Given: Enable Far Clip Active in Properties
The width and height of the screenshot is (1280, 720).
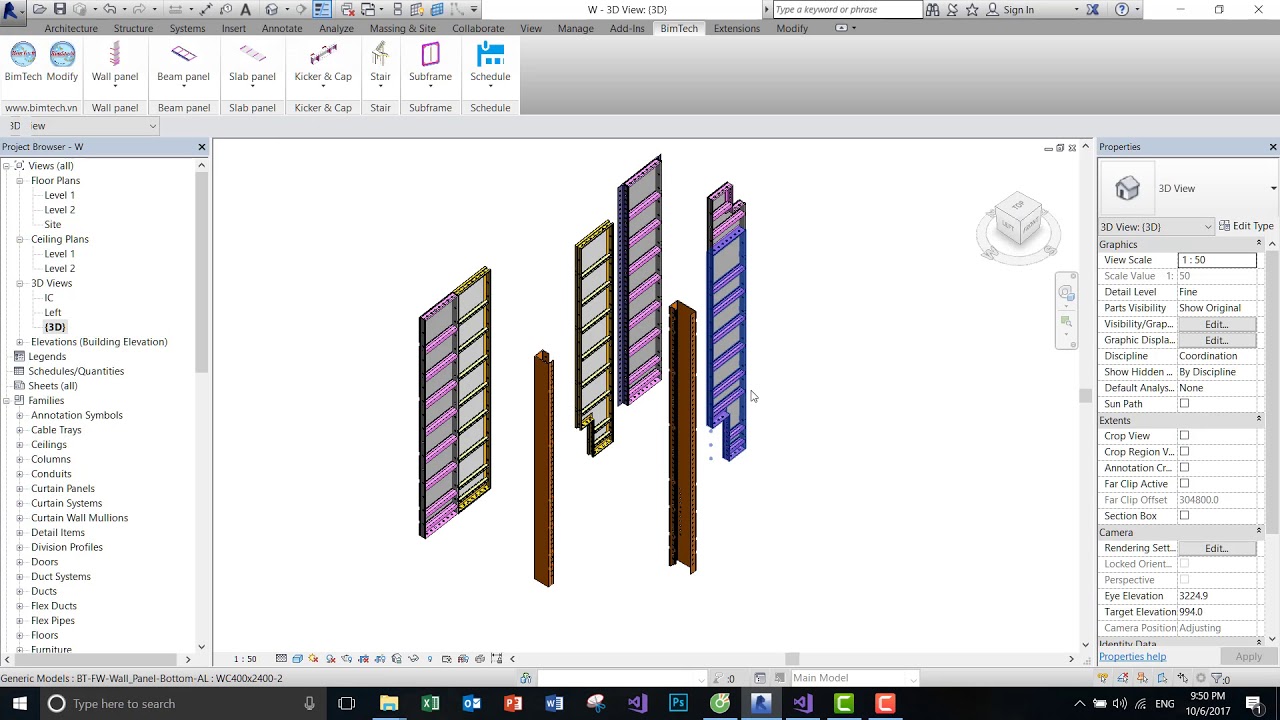Looking at the screenshot, I should 1186,483.
